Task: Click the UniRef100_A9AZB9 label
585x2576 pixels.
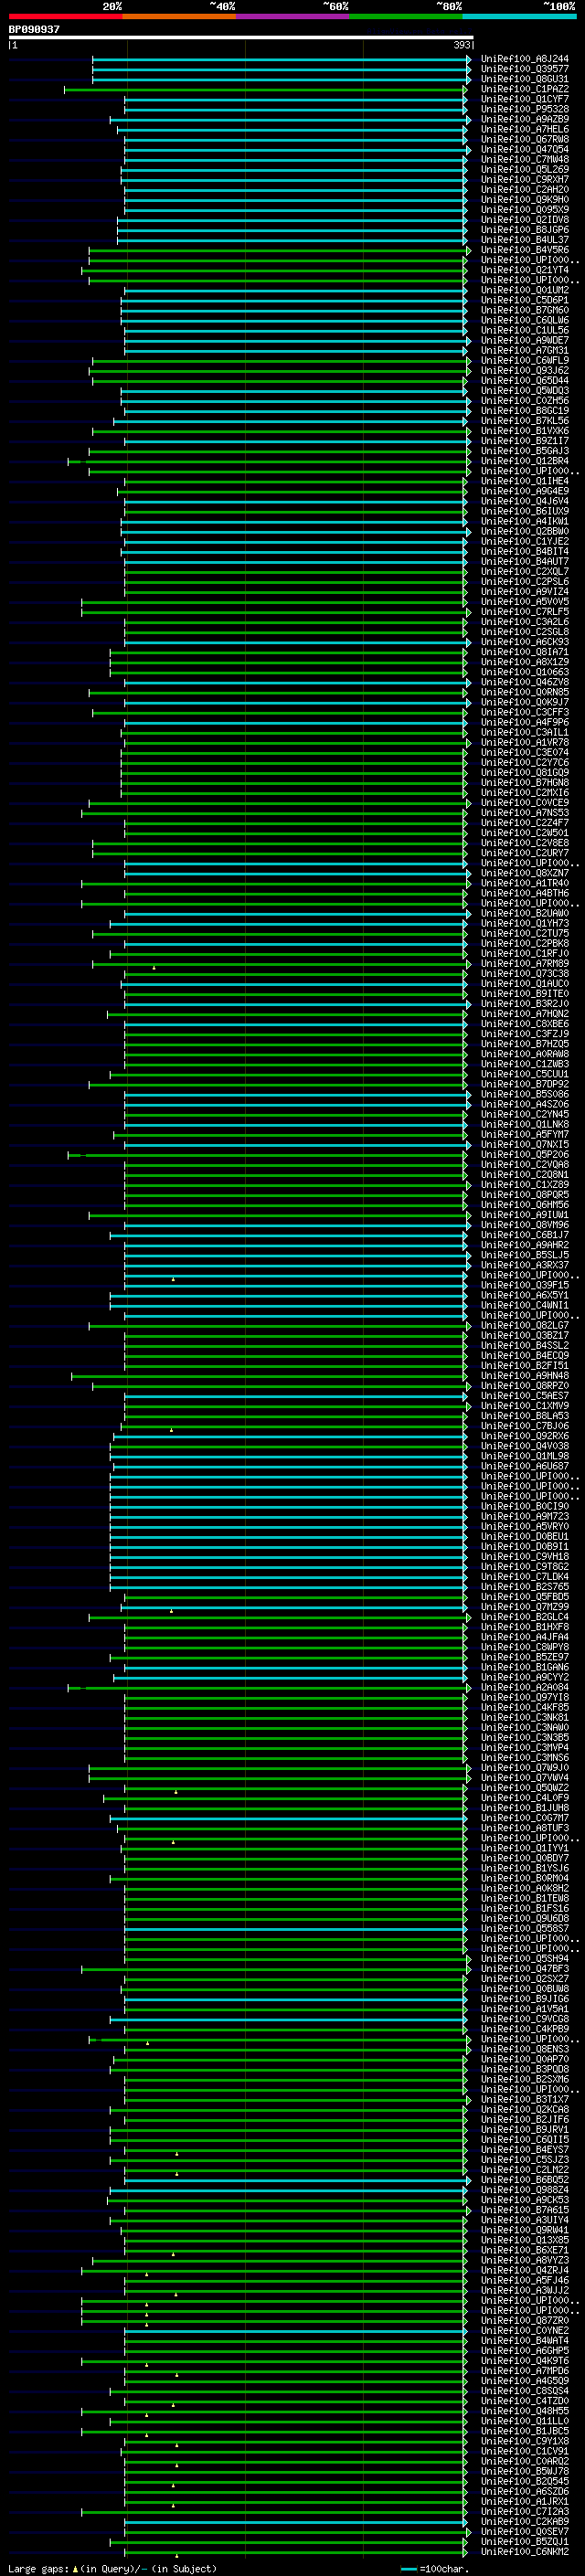Action: coord(525,119)
